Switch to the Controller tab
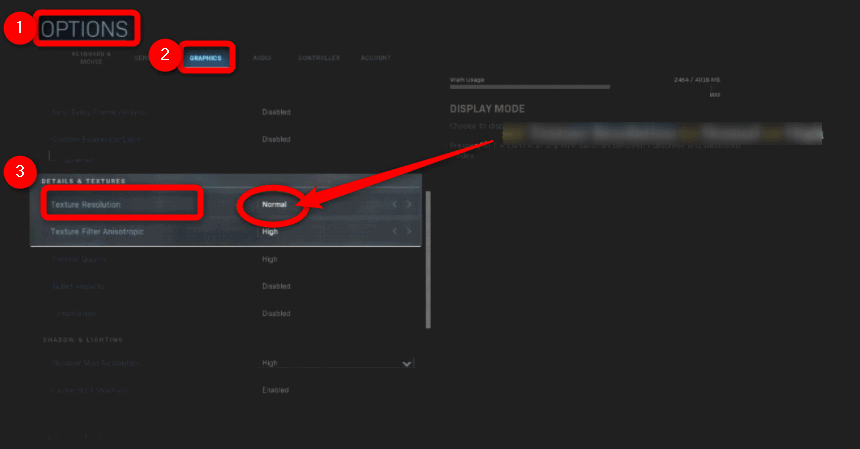860x449 pixels. 319,58
